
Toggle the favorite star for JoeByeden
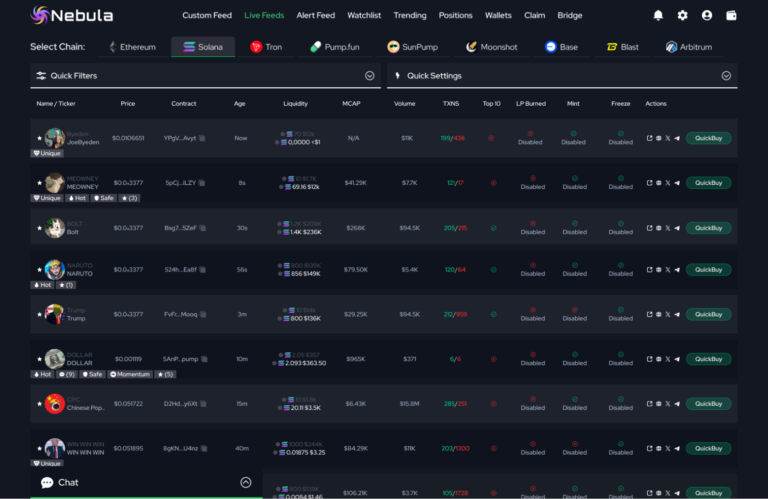pos(40,138)
